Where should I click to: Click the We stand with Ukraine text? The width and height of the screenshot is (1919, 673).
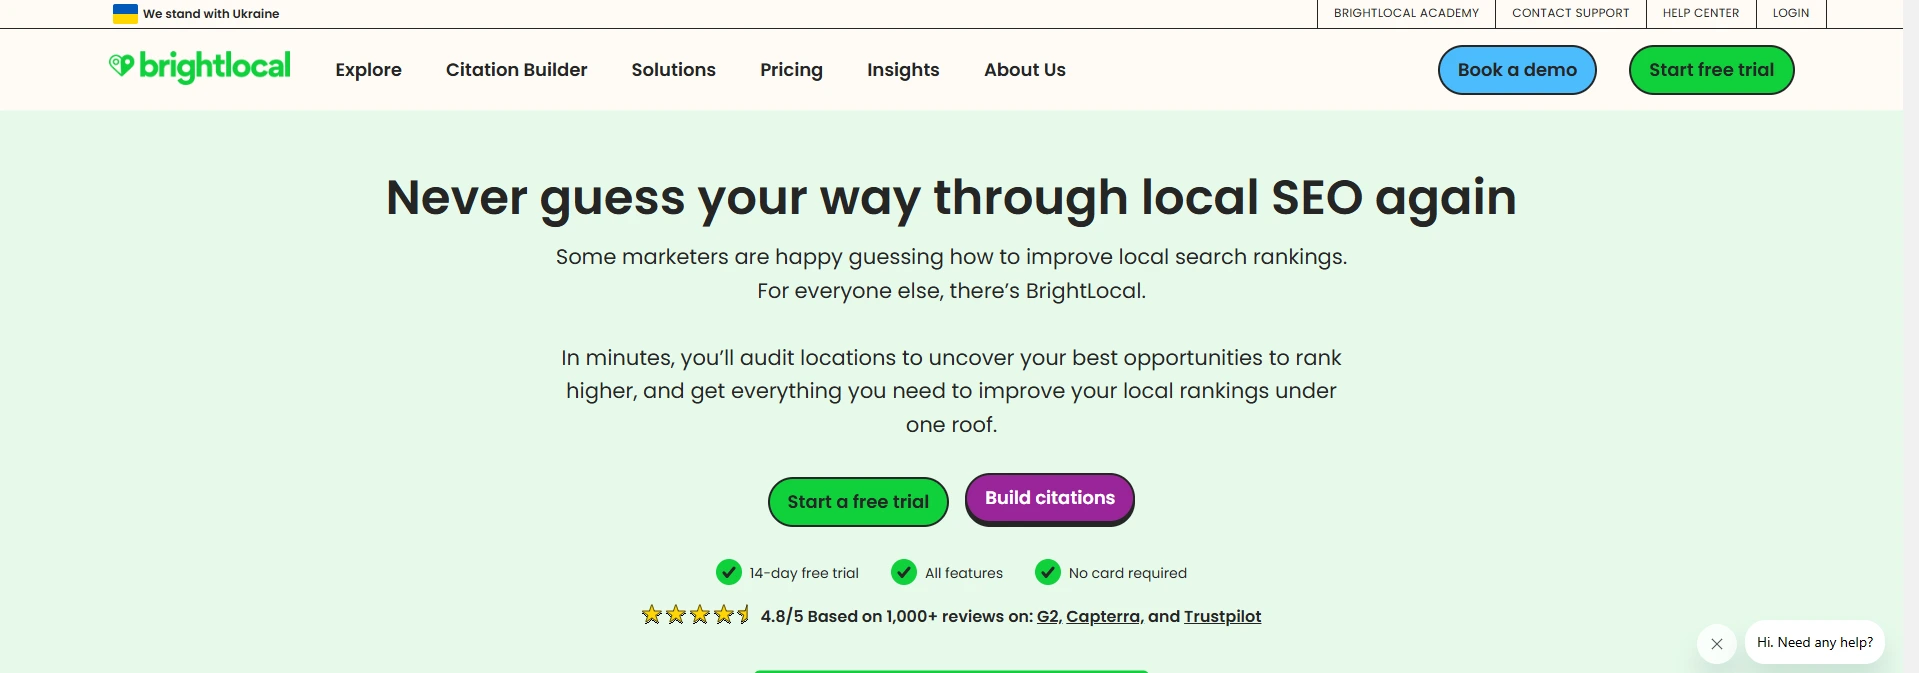click(211, 14)
